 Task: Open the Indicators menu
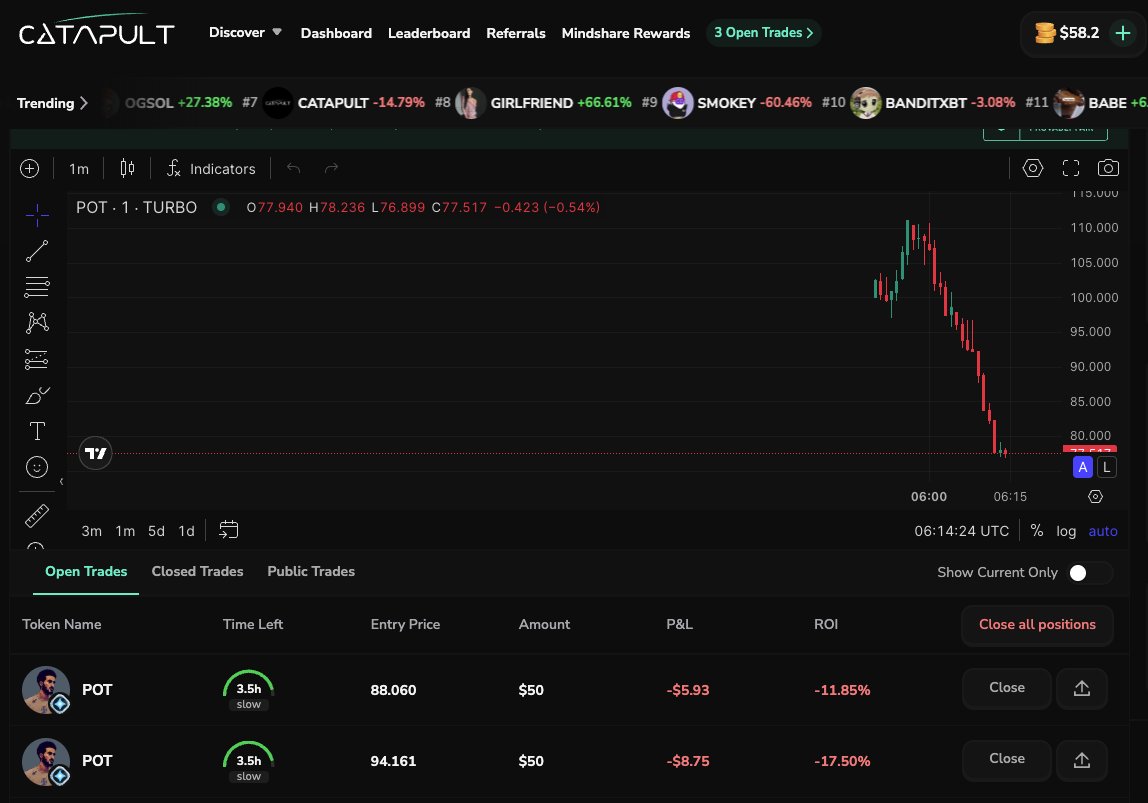coord(211,169)
